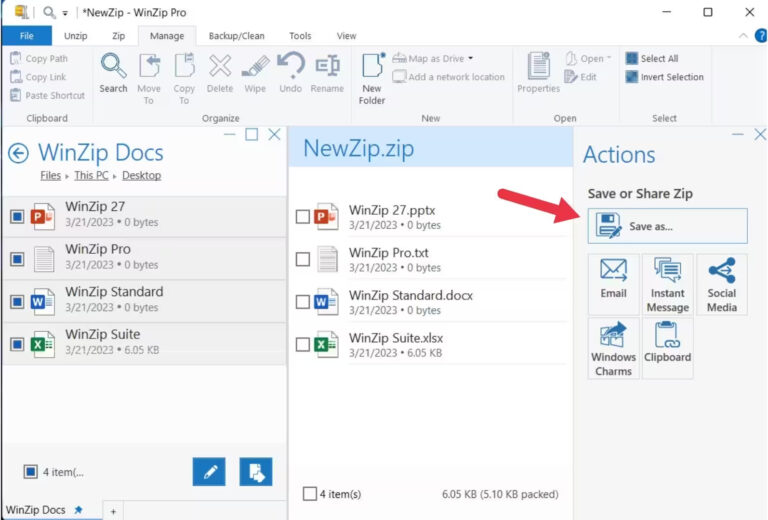
Task: Click the blue pencil edit icon
Action: (x=209, y=472)
